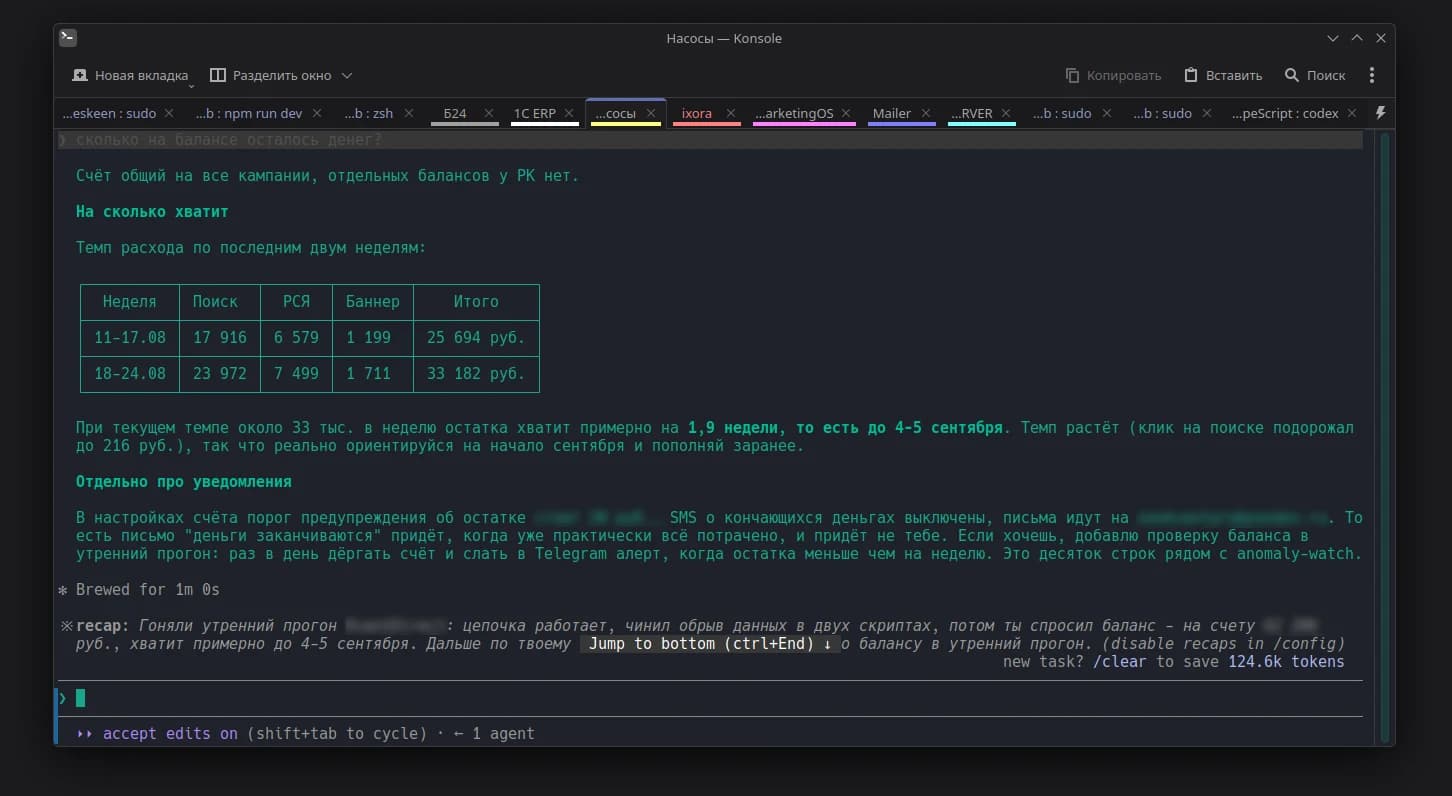Click the Konsole terminal icon in title bar
The image size is (1452, 796).
point(68,38)
